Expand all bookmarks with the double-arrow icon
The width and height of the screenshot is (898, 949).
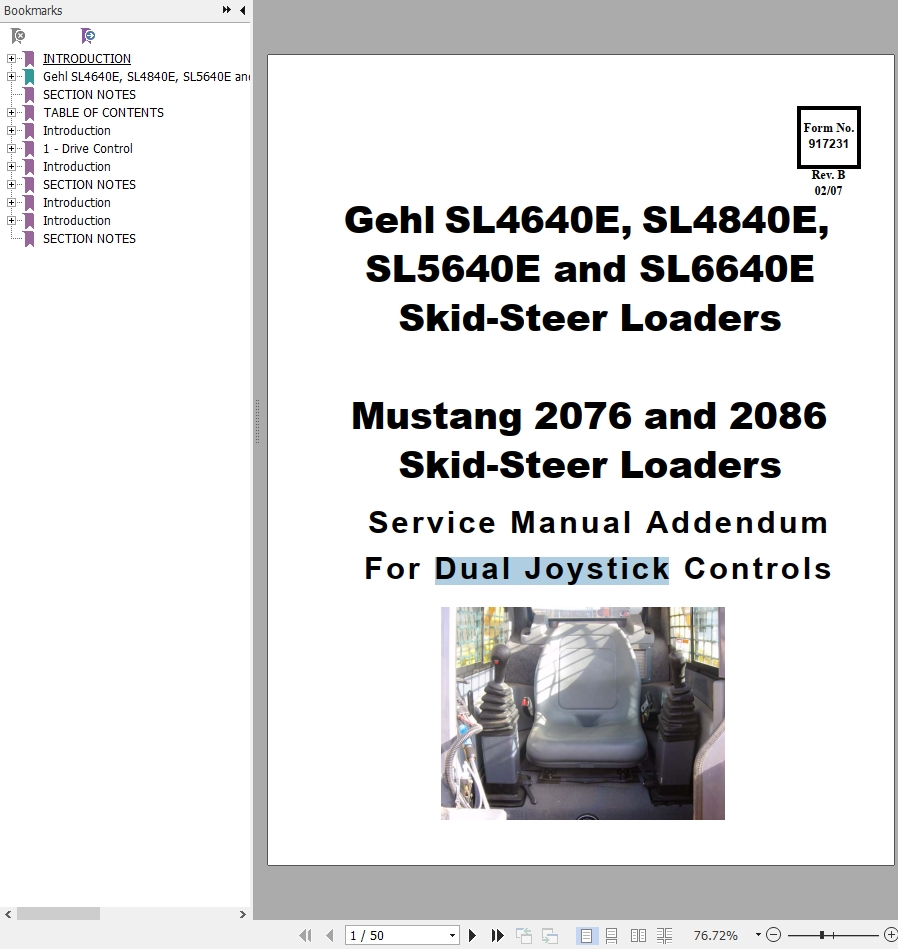[226, 10]
